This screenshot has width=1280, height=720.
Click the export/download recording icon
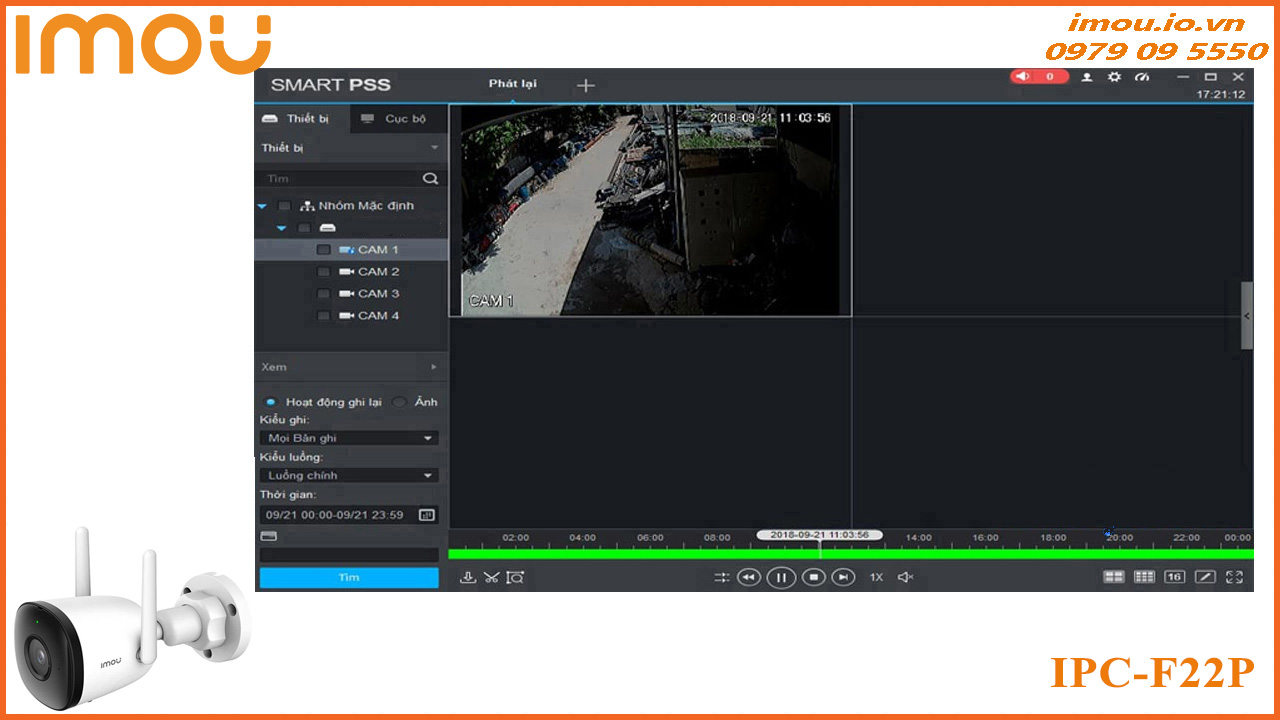click(468, 577)
